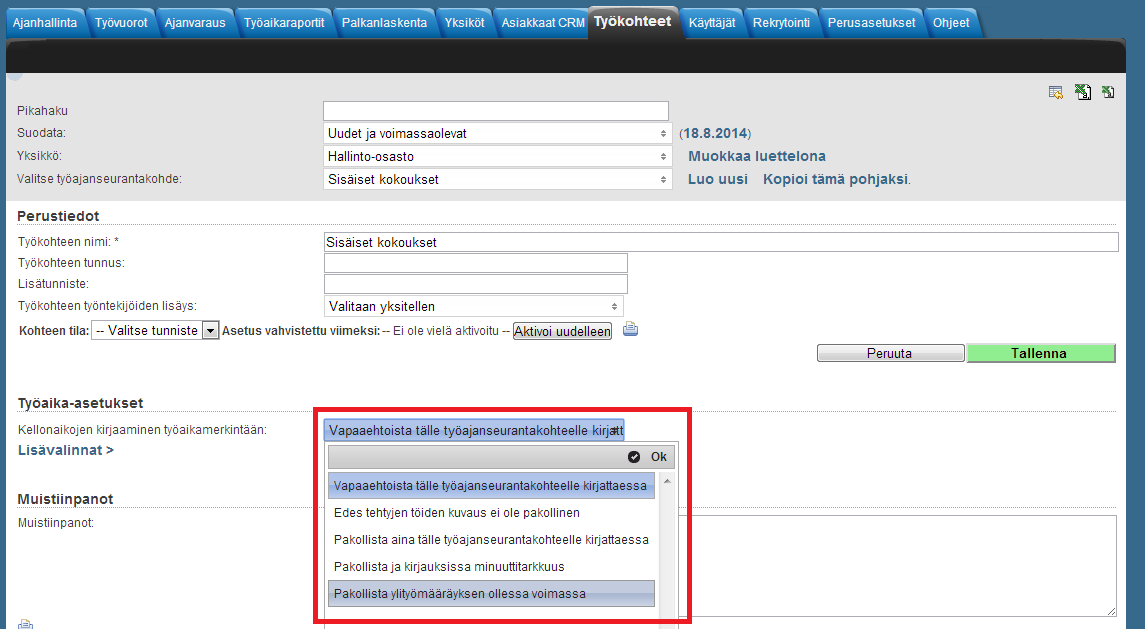
Task: Click the Peruuta button
Action: click(890, 353)
